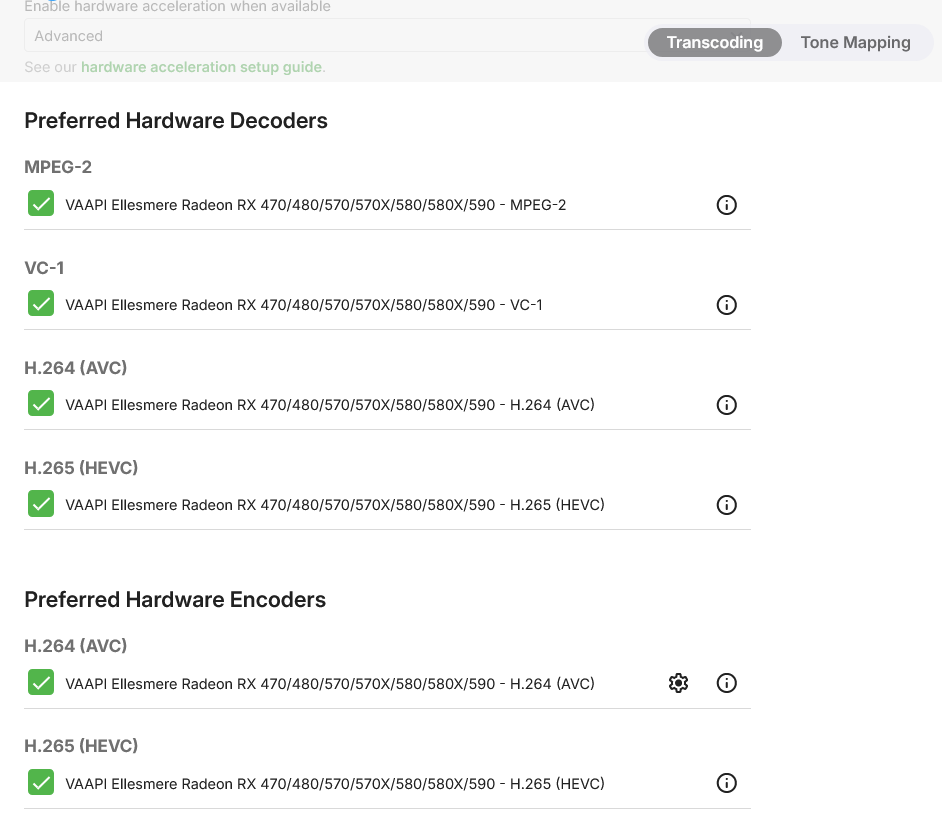
Task: Click the VAAPI Ellesmere VC-1 decoder label
Action: point(303,305)
